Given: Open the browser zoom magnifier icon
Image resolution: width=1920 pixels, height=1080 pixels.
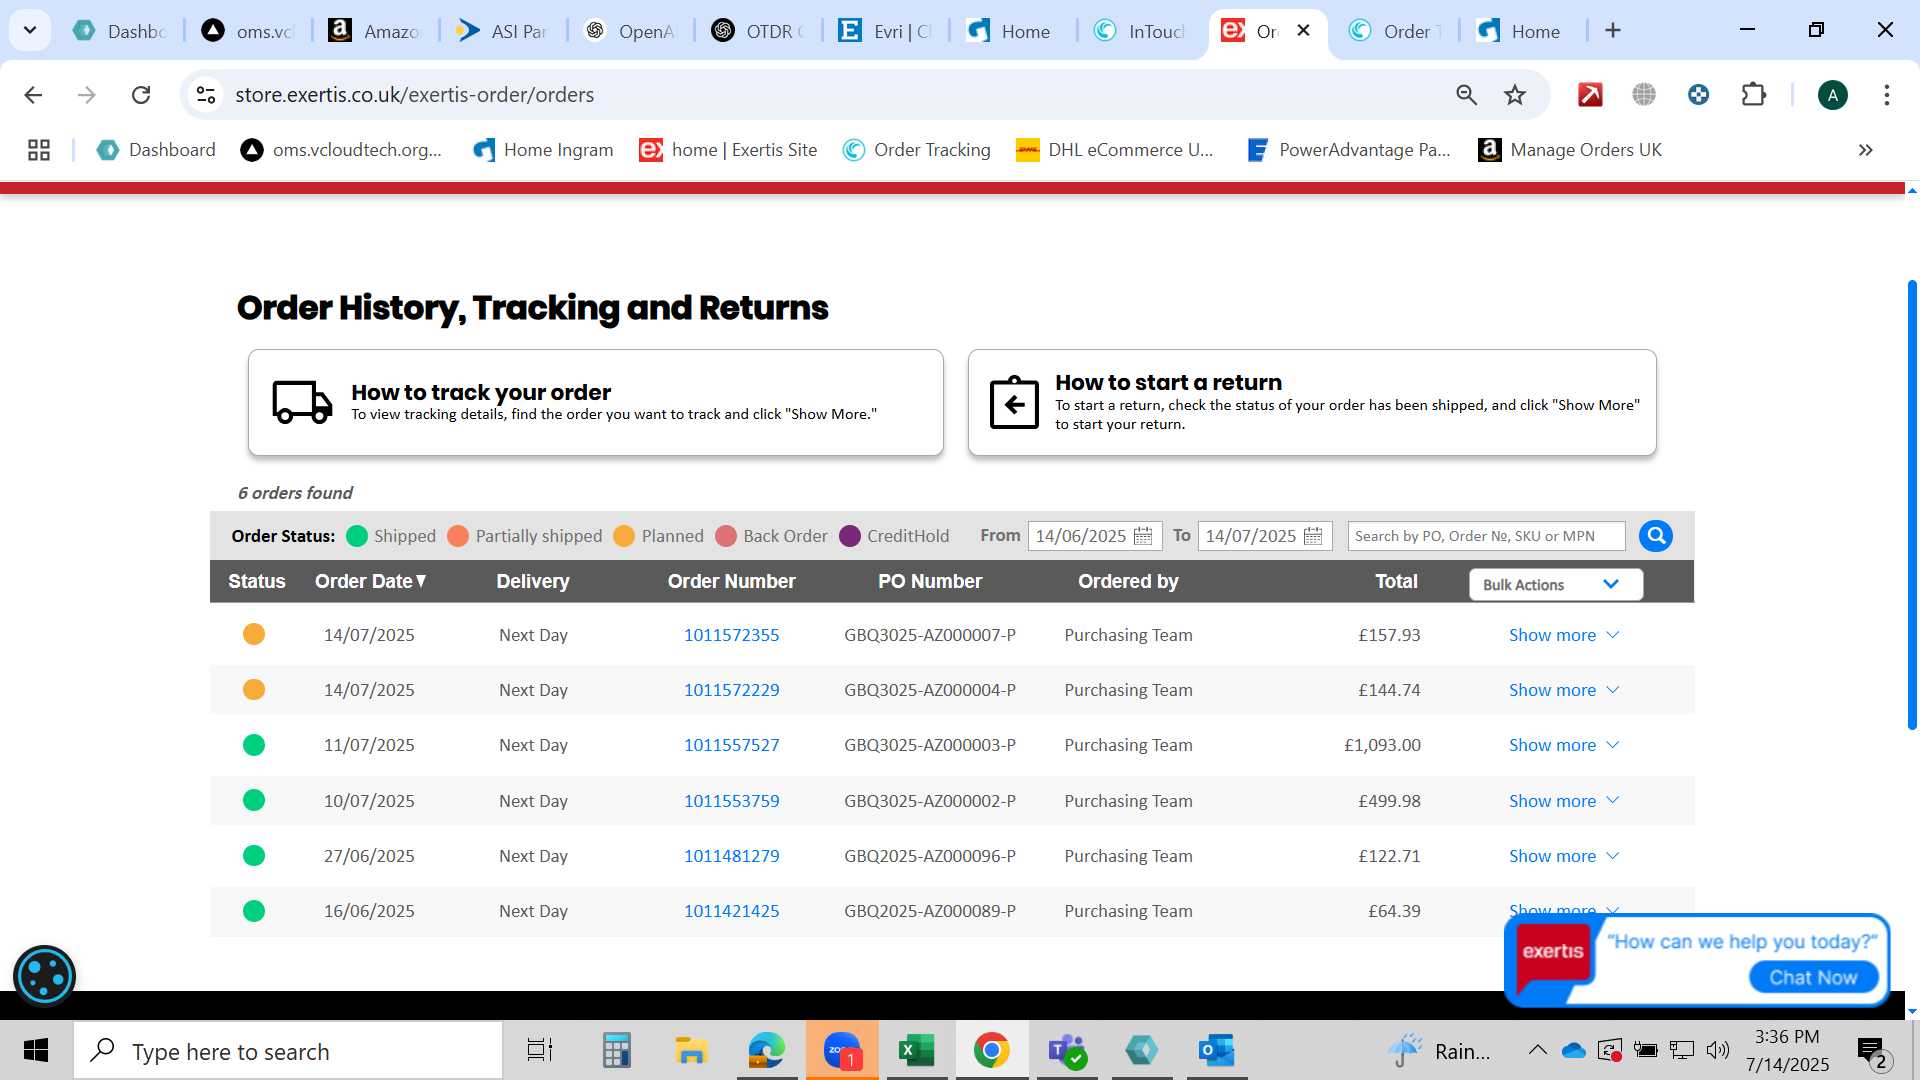Looking at the screenshot, I should (x=1466, y=95).
